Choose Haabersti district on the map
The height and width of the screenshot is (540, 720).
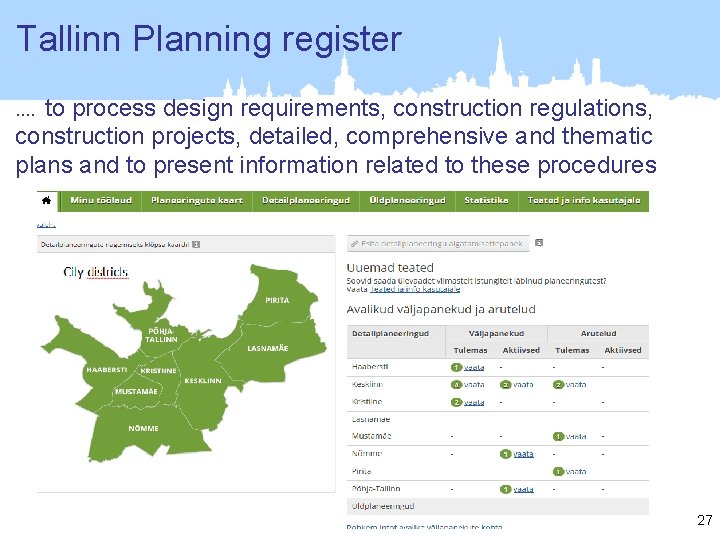coord(107,370)
